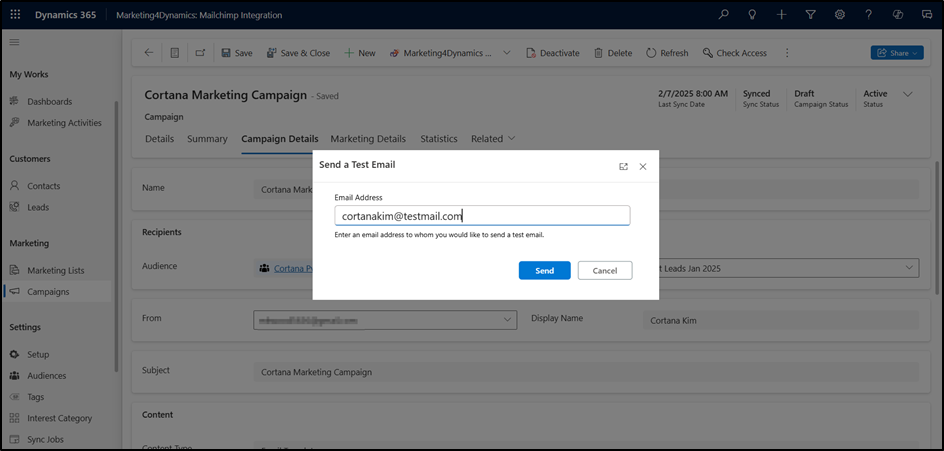The height and width of the screenshot is (451, 944).
Task: Refresh the campaign record
Action: 667,53
